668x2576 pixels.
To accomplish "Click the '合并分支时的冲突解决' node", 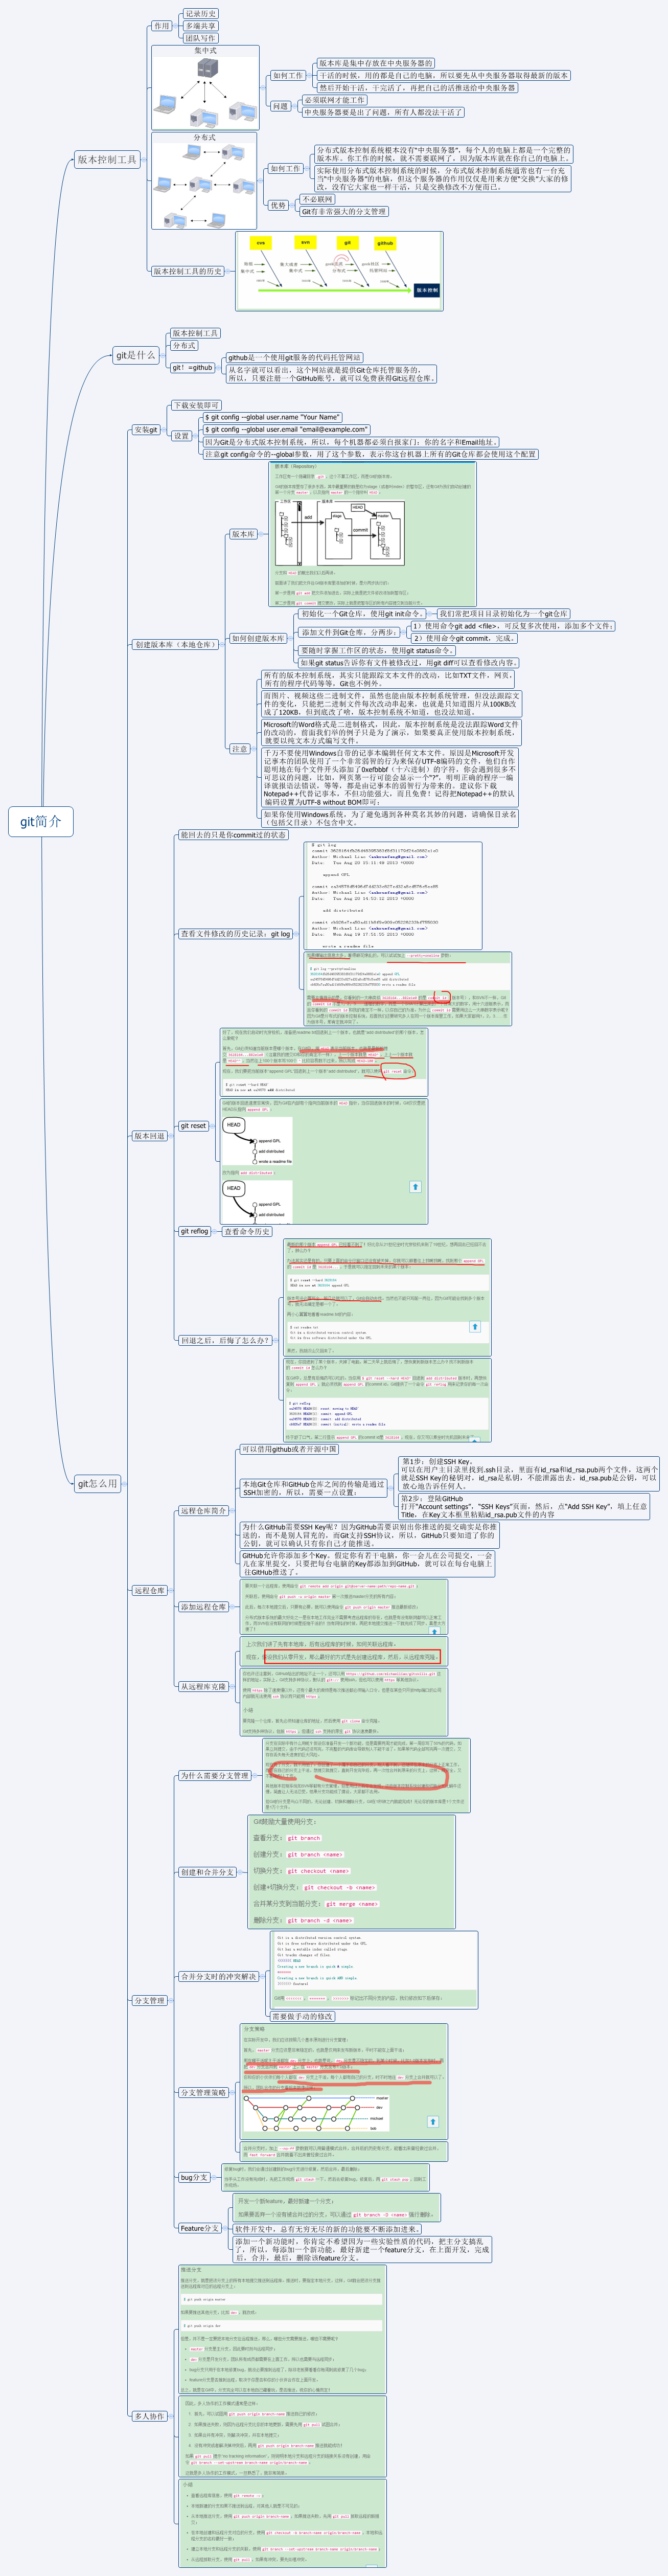I will 218,1977.
